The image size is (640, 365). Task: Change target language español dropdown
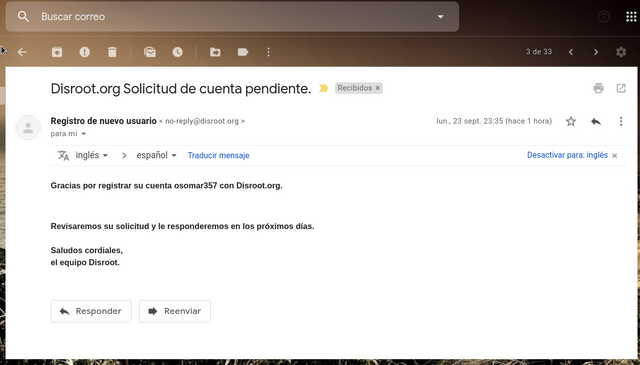[156, 155]
